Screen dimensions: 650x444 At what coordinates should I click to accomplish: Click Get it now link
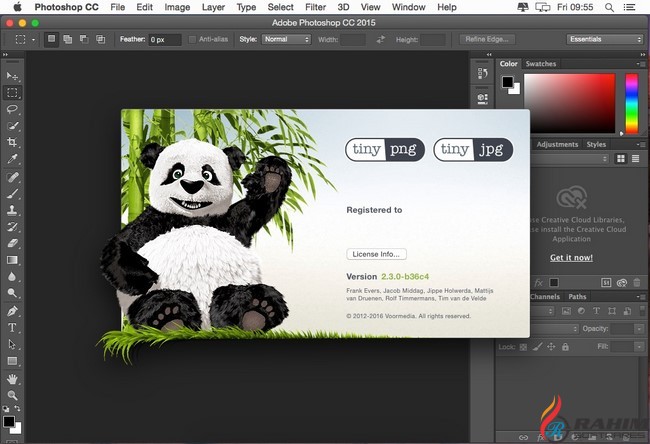[571, 257]
